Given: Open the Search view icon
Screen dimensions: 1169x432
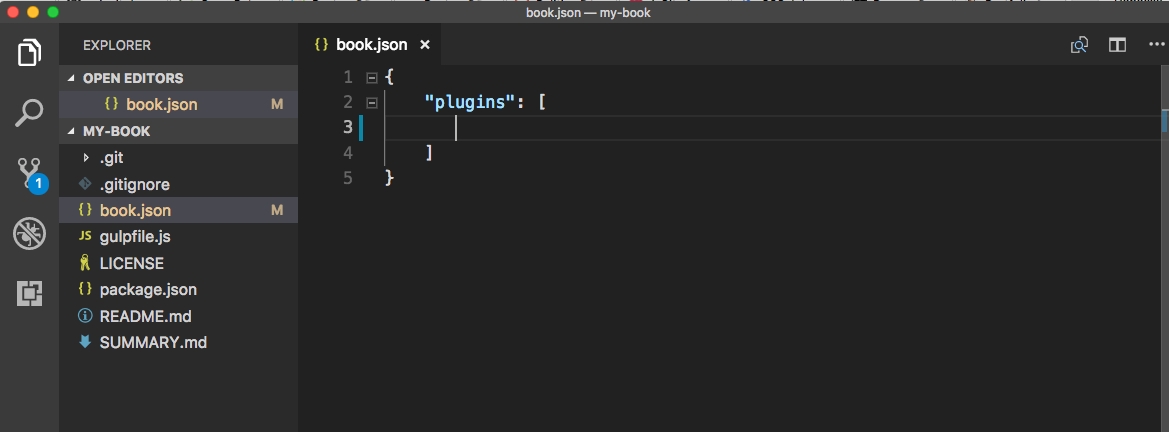Looking at the screenshot, I should (30, 113).
